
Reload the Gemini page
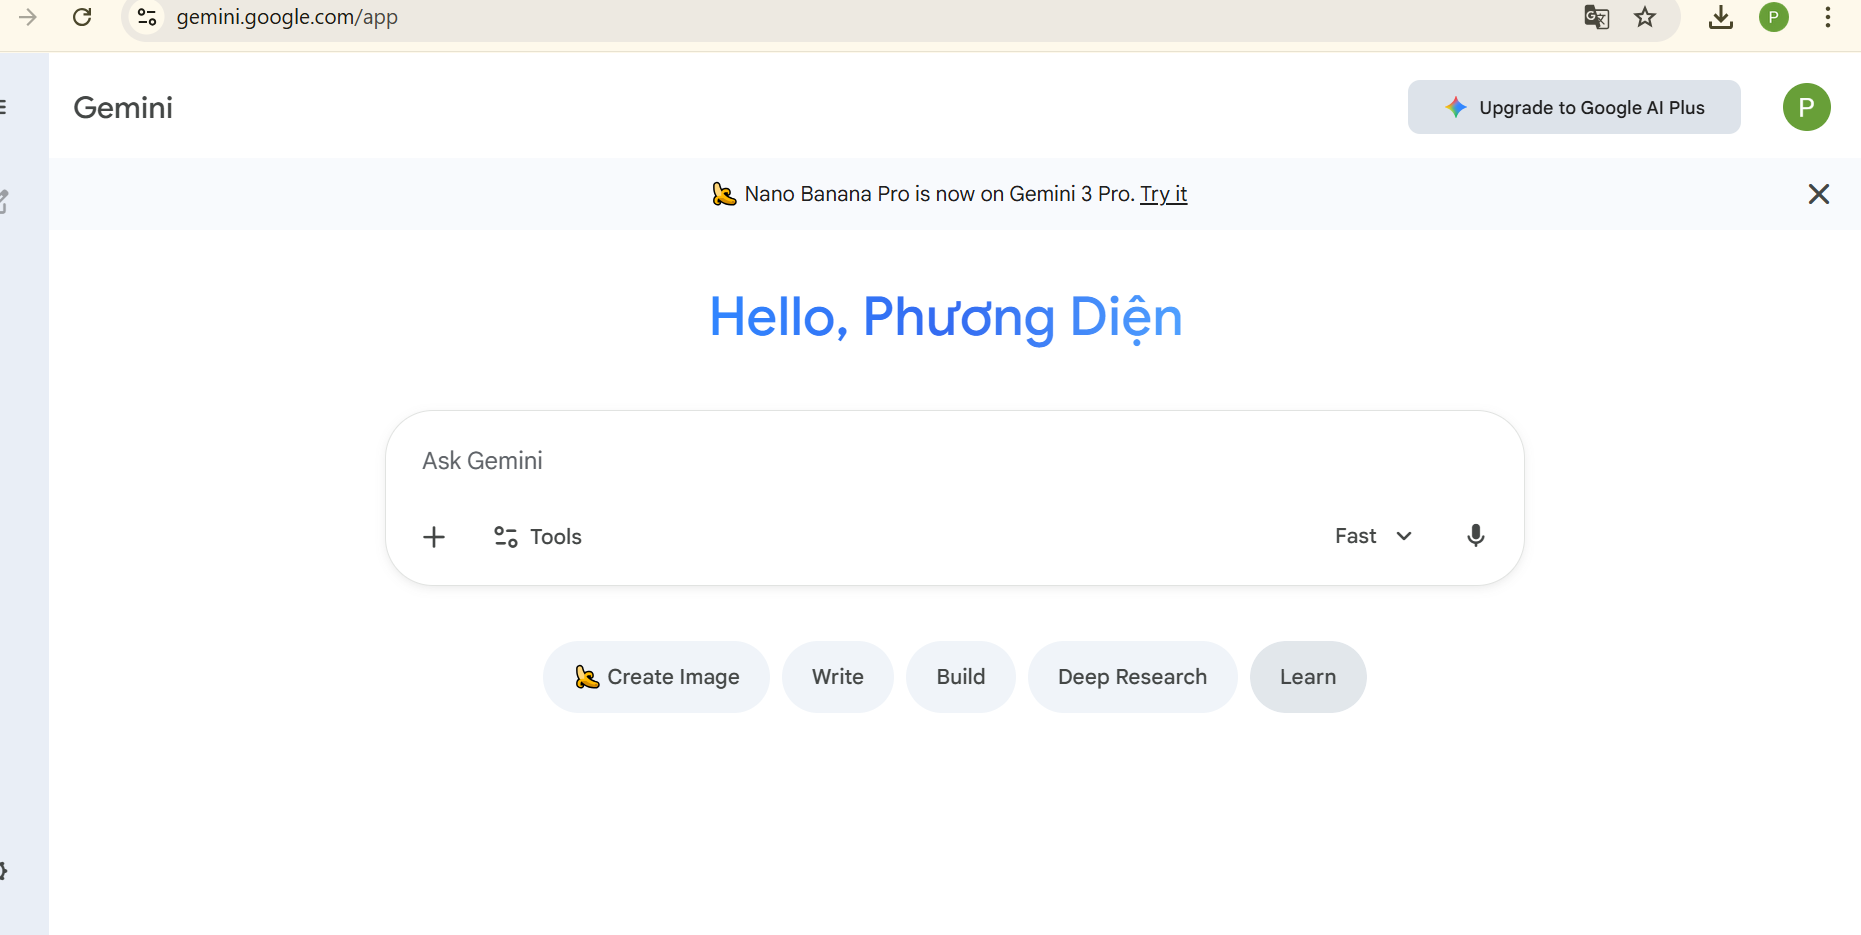pyautogui.click(x=83, y=17)
